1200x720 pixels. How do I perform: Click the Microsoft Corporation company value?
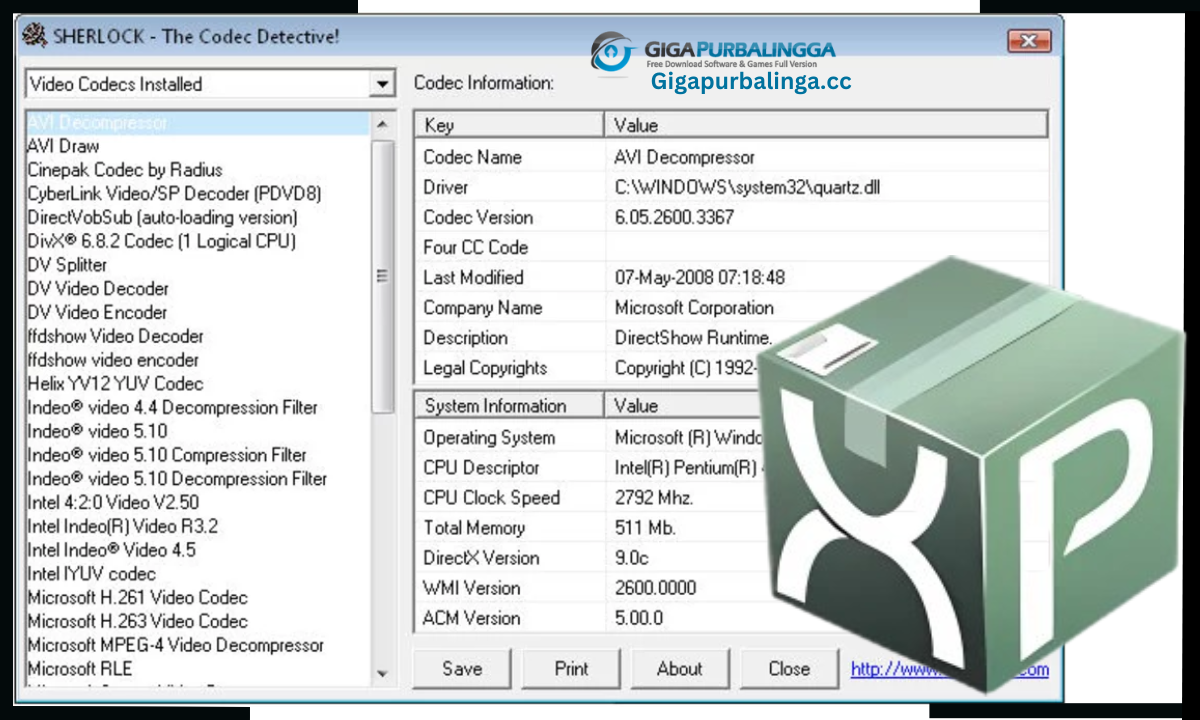[694, 307]
